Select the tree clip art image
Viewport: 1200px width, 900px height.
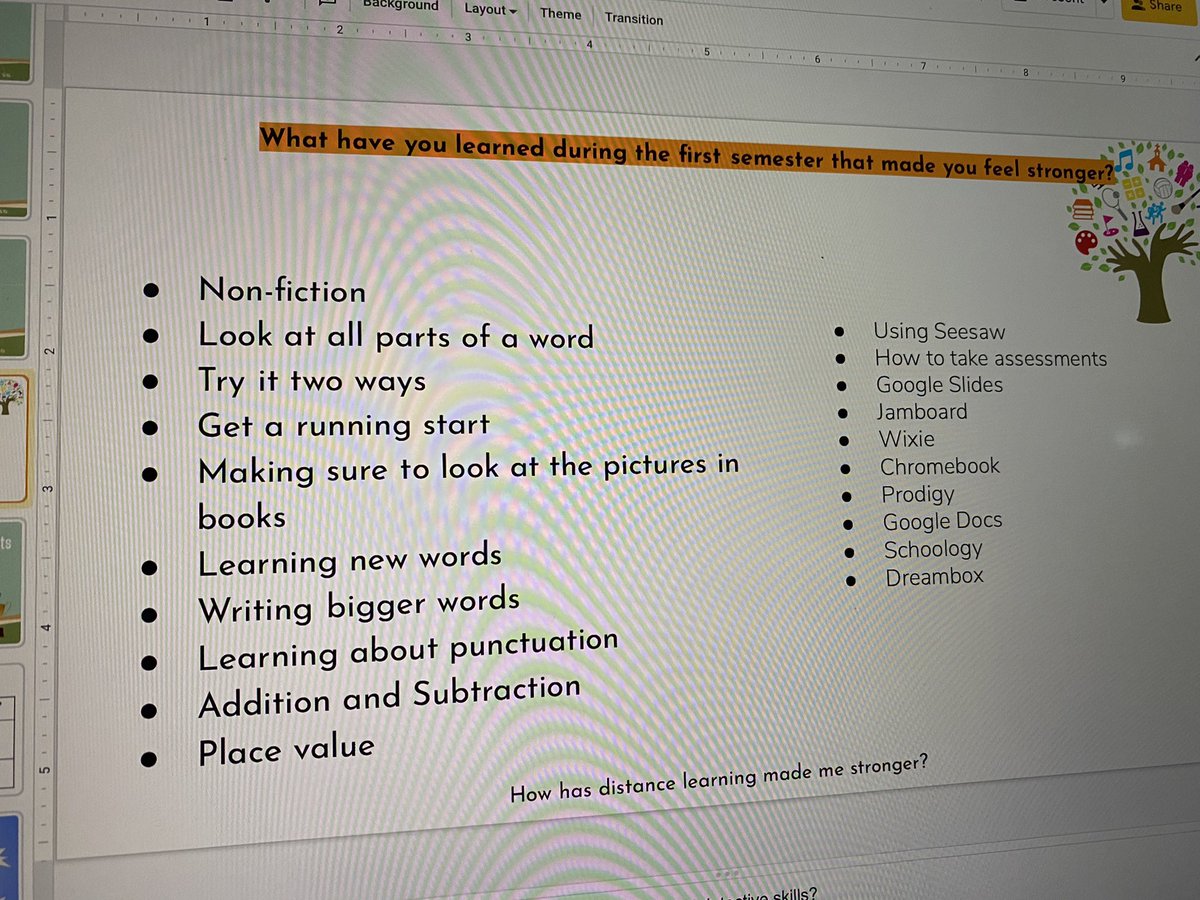[1131, 230]
